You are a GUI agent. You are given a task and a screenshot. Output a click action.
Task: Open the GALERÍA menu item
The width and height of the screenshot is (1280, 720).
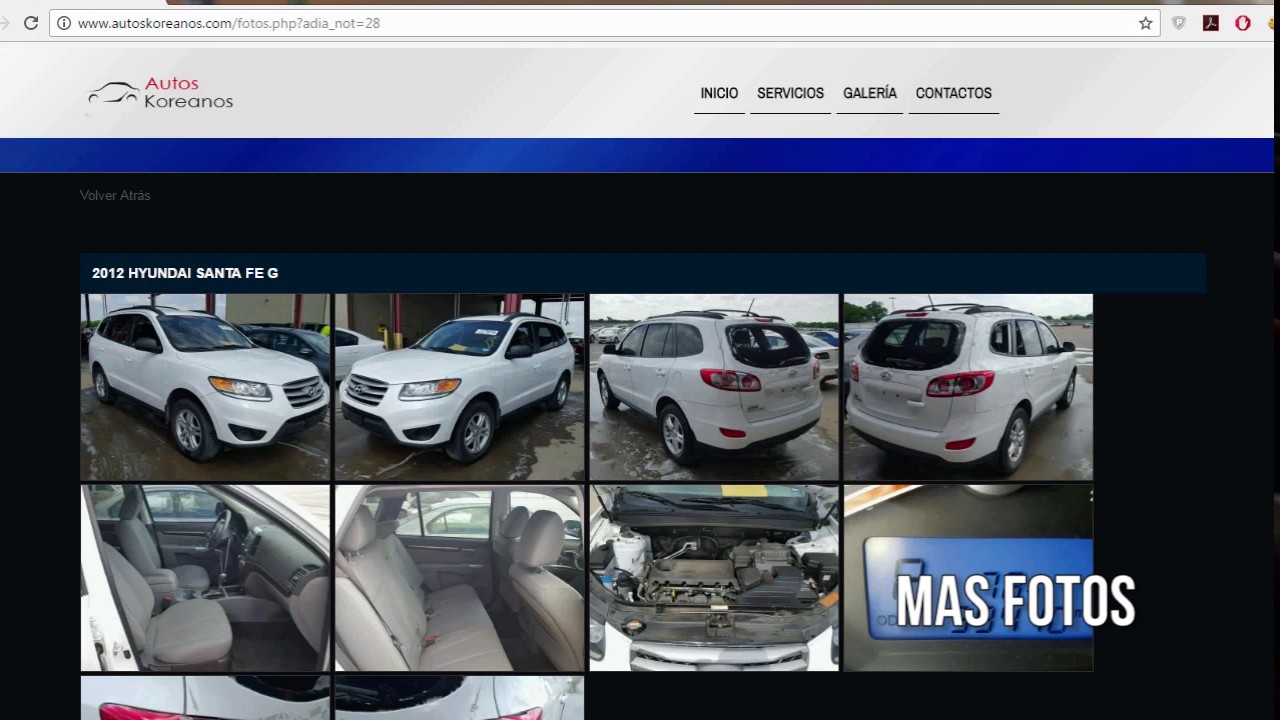(870, 93)
